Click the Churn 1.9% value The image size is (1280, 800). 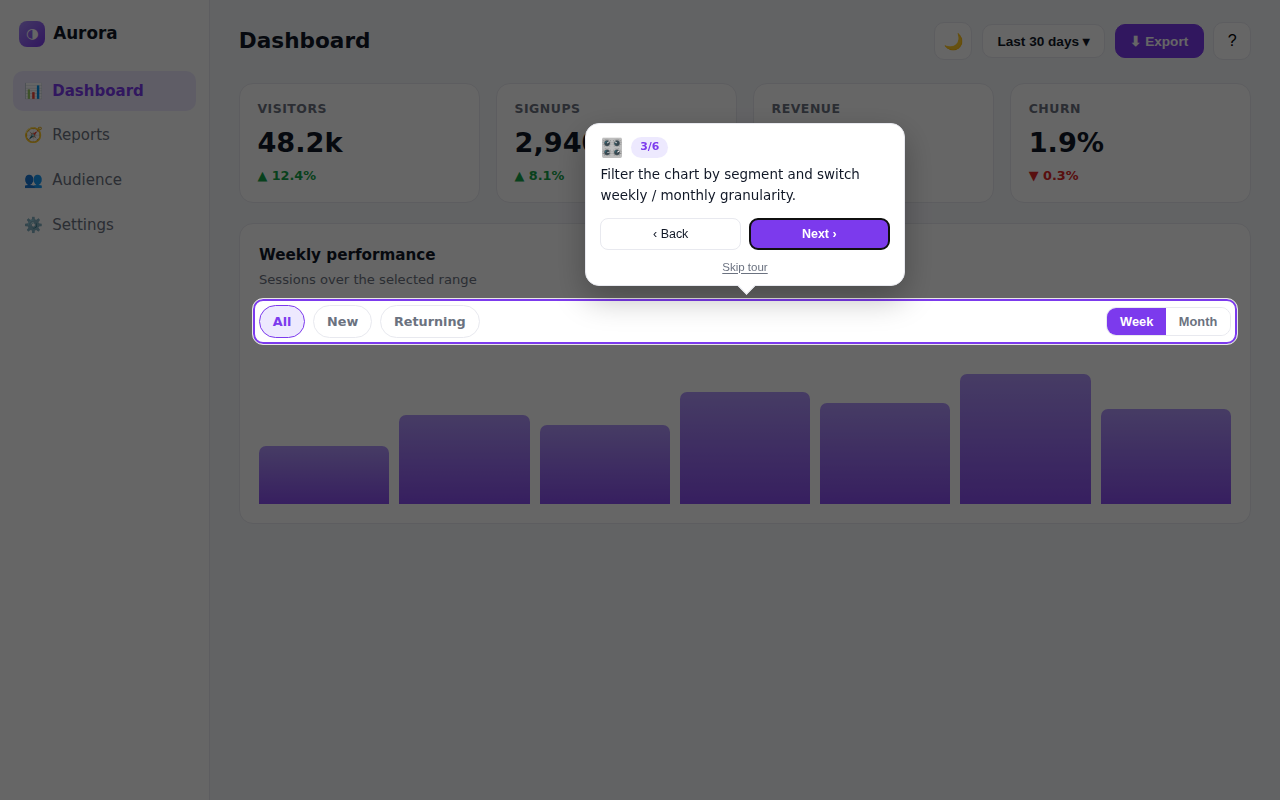(x=1066, y=143)
